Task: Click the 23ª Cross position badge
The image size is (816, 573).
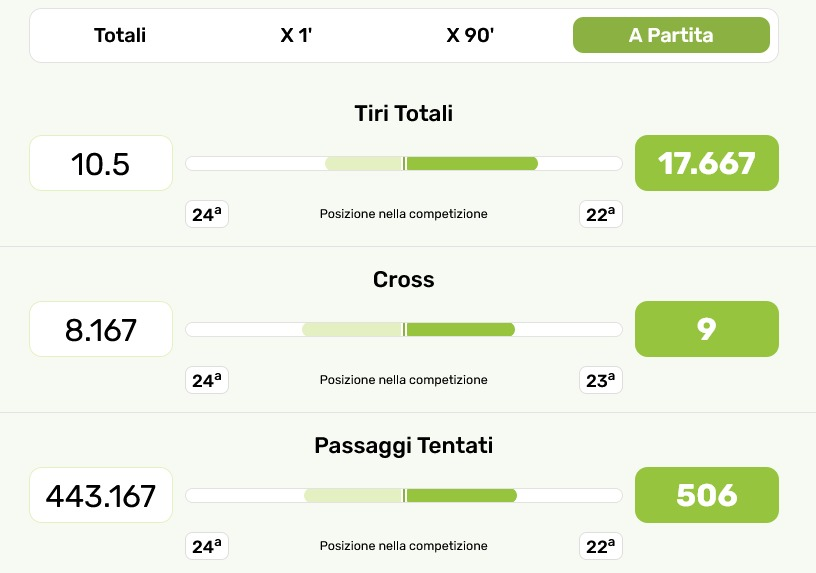Action: 601,380
